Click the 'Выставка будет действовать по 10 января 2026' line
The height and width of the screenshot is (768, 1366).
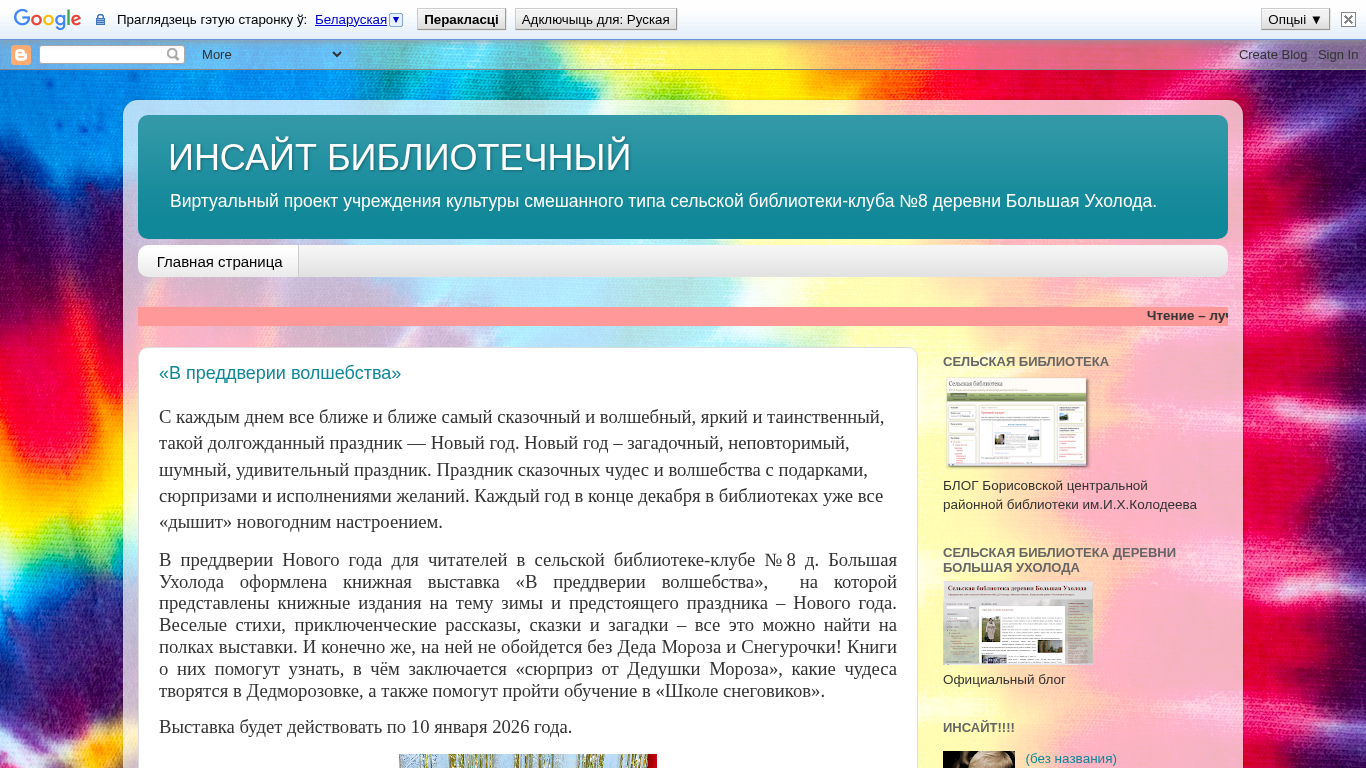pos(366,727)
